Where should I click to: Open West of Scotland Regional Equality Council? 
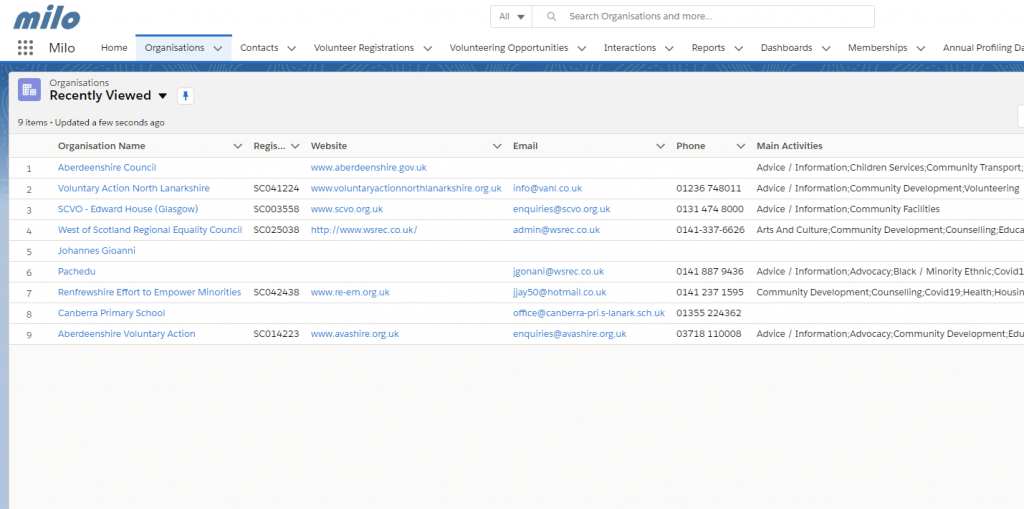click(x=150, y=230)
